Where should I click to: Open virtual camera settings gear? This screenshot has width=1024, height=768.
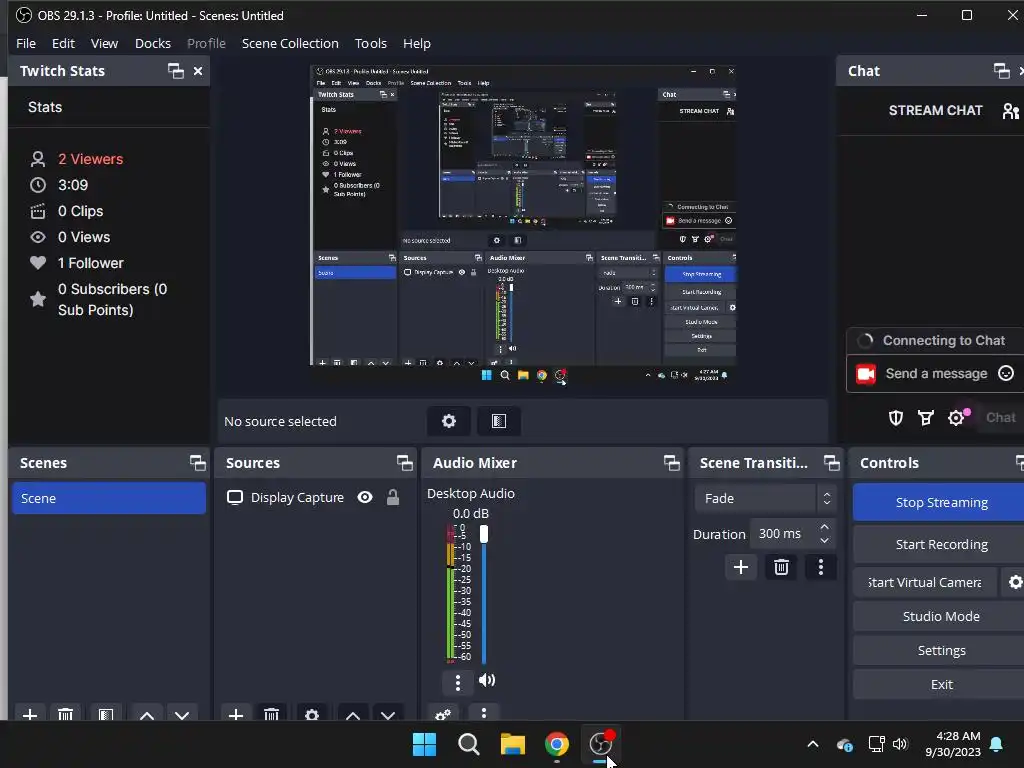click(1014, 582)
